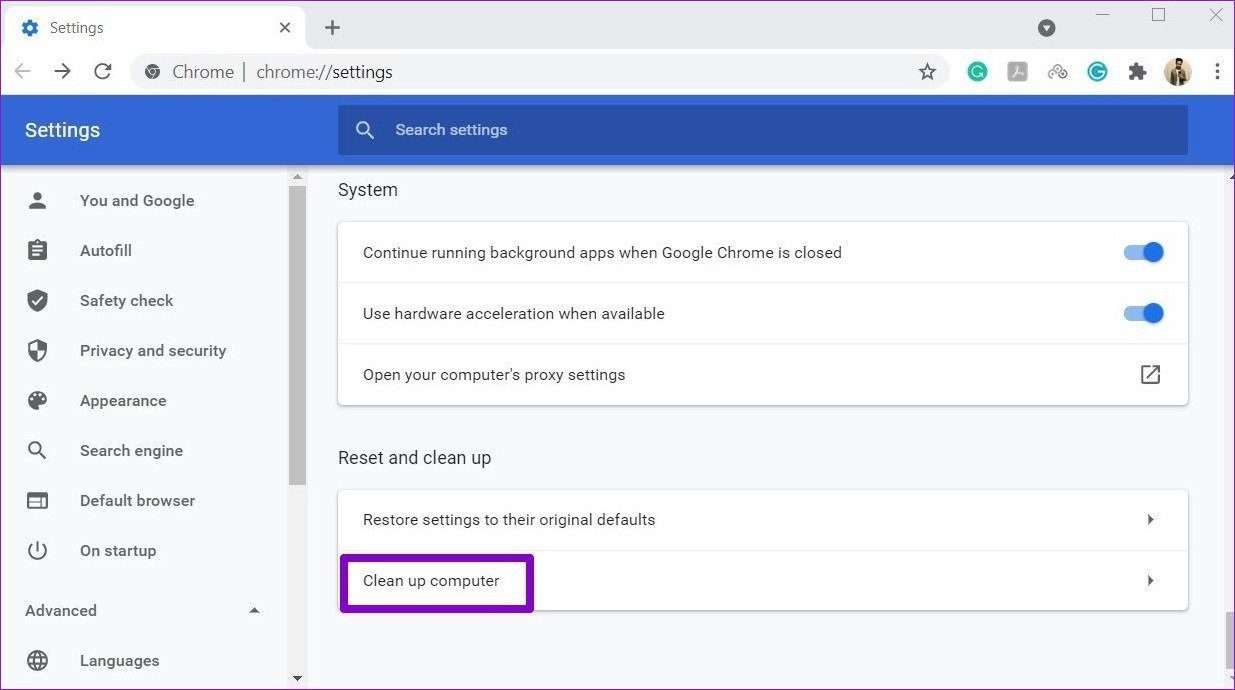Close the Settings tab

tap(285, 28)
